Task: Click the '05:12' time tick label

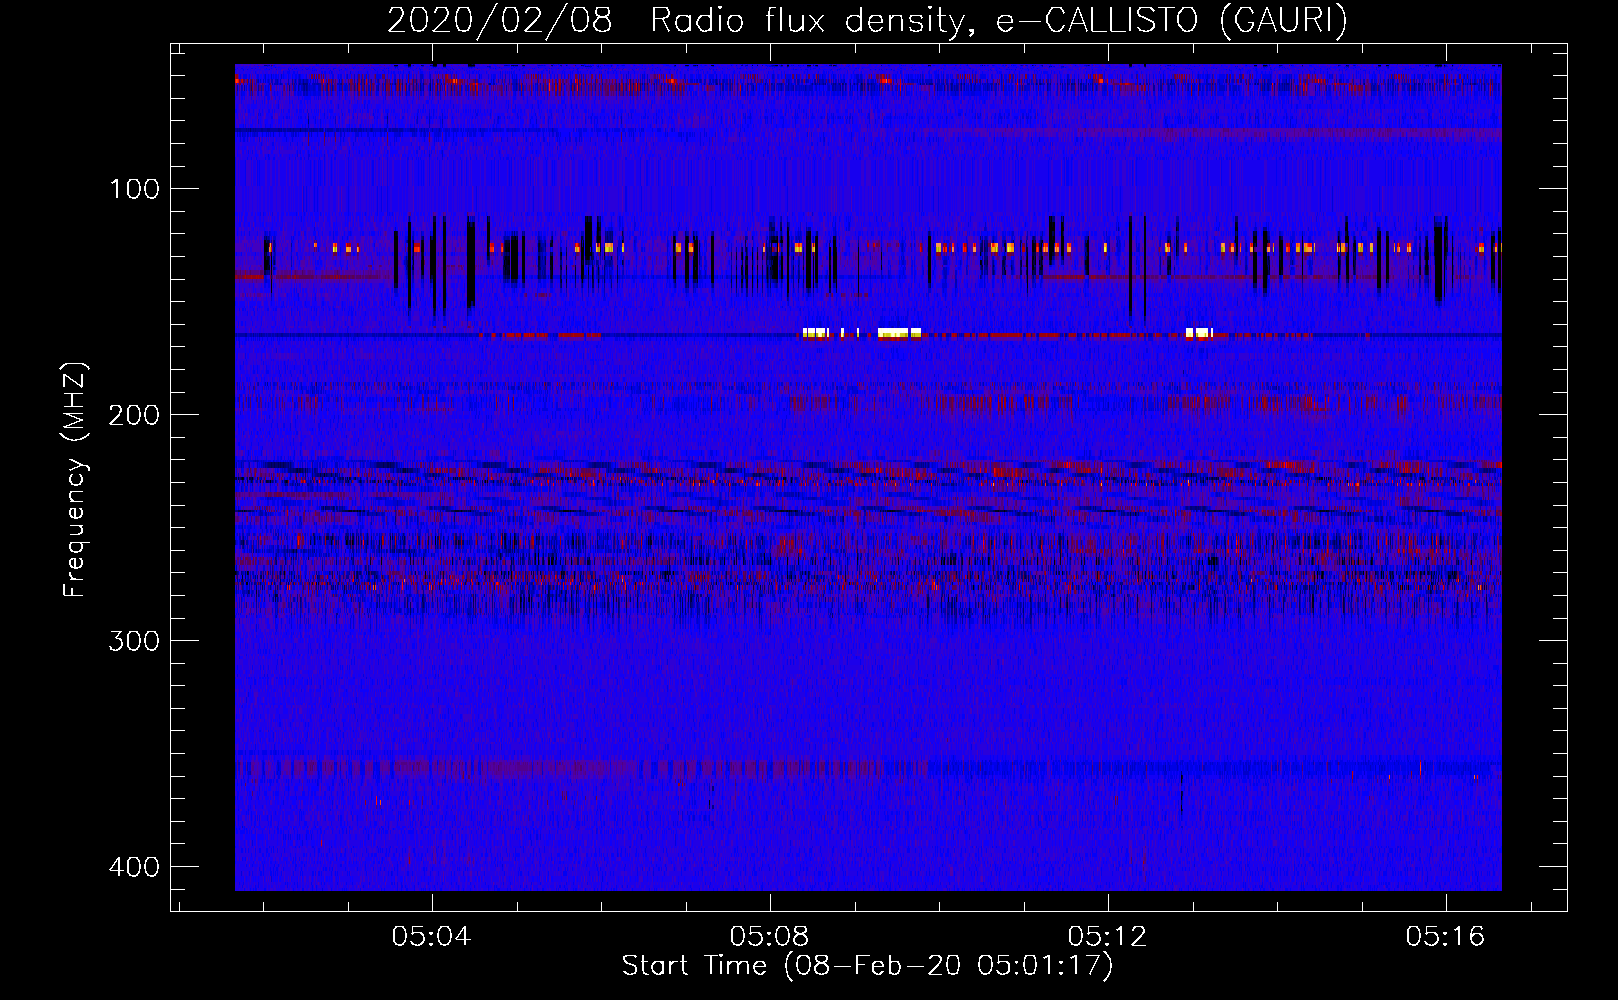Action: (x=1107, y=937)
